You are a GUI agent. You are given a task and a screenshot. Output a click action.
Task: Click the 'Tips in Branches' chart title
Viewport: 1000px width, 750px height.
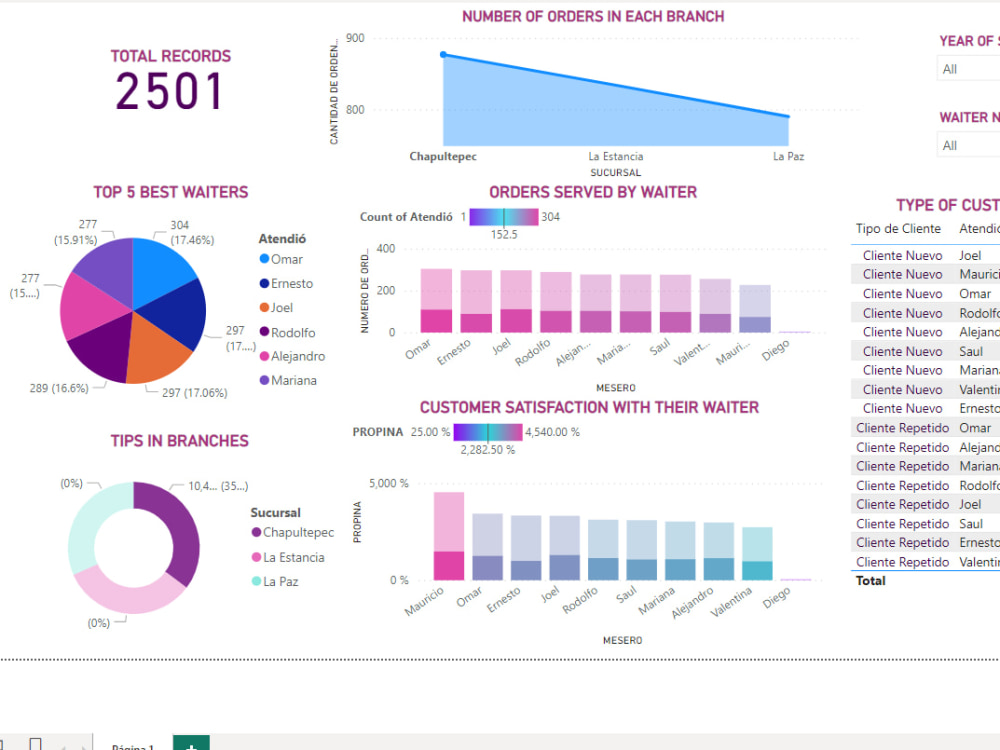[179, 441]
